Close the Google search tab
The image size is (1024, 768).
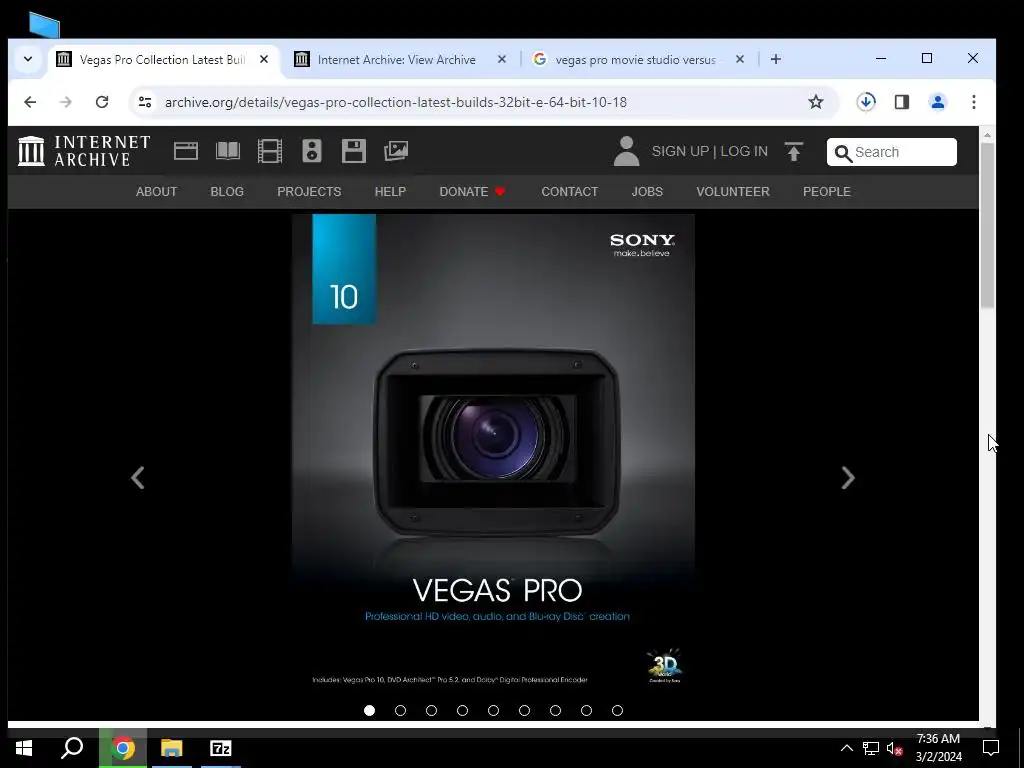tap(740, 59)
